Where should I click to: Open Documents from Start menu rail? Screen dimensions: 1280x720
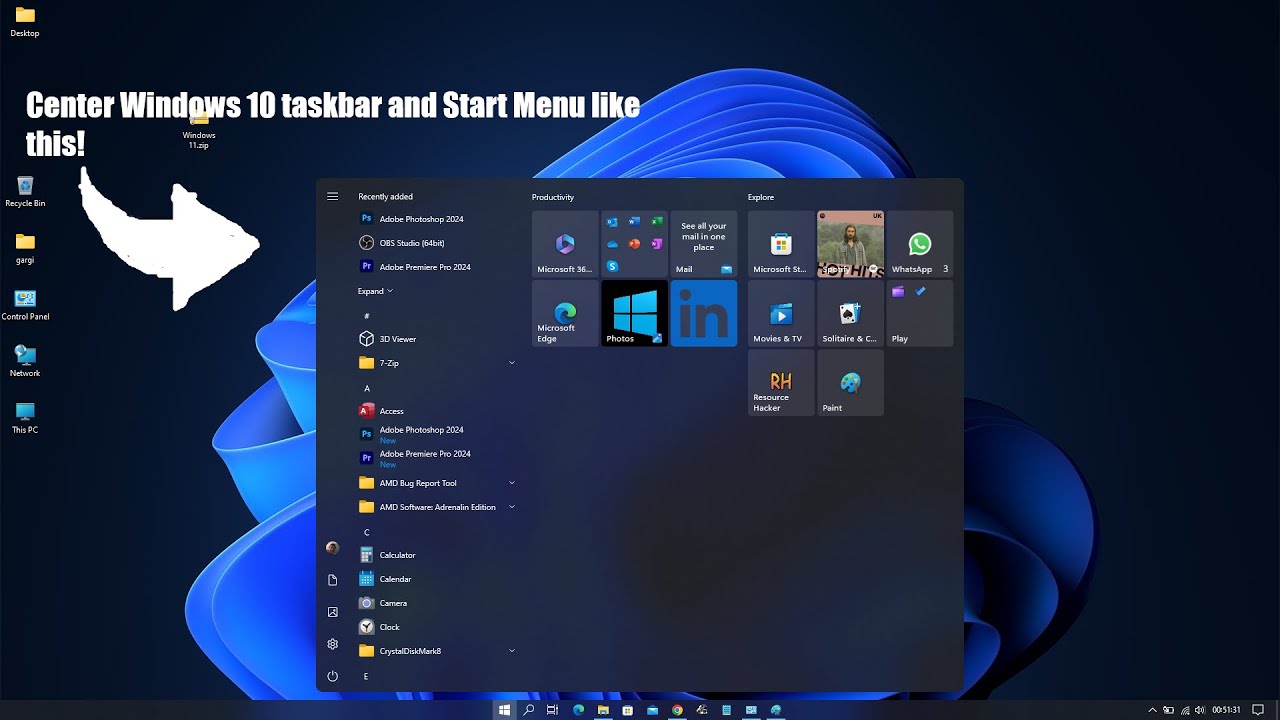pyautogui.click(x=333, y=580)
